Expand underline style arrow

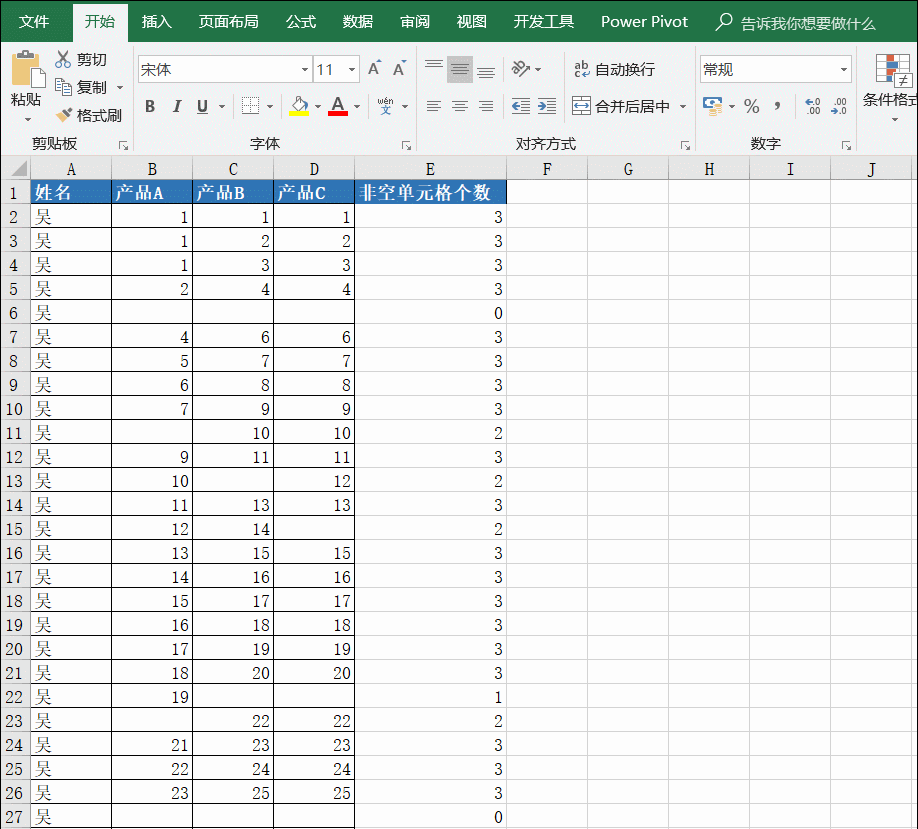(x=222, y=107)
